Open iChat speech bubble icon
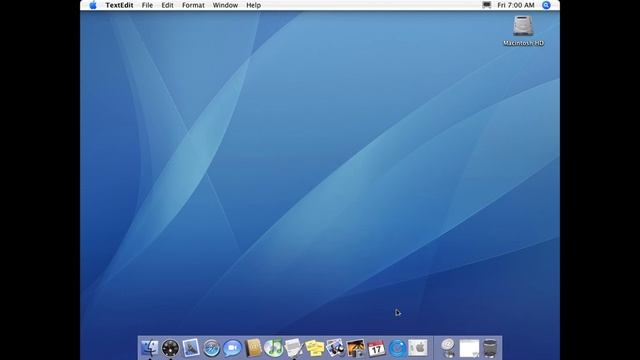The width and height of the screenshot is (640, 360). coord(232,348)
